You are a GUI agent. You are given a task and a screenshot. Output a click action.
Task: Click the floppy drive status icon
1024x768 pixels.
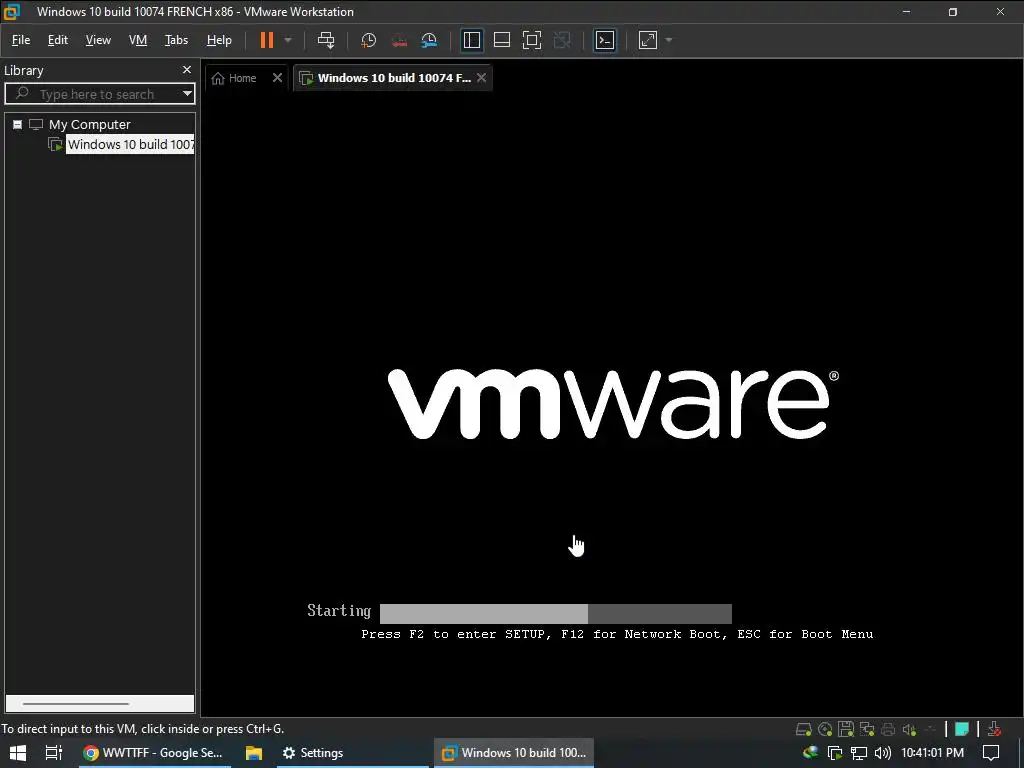(846, 729)
